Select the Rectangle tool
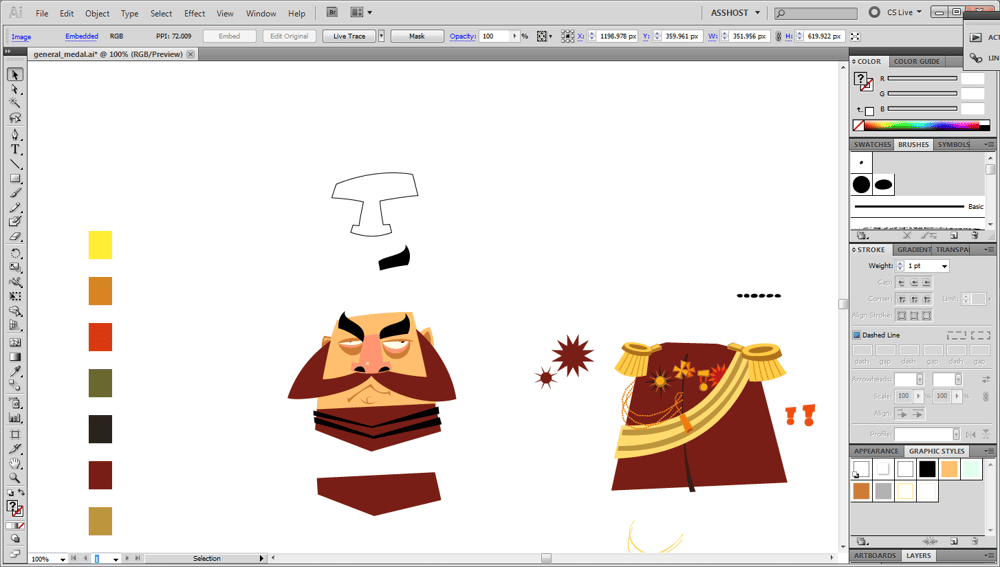The width and height of the screenshot is (1000, 567). 15,179
